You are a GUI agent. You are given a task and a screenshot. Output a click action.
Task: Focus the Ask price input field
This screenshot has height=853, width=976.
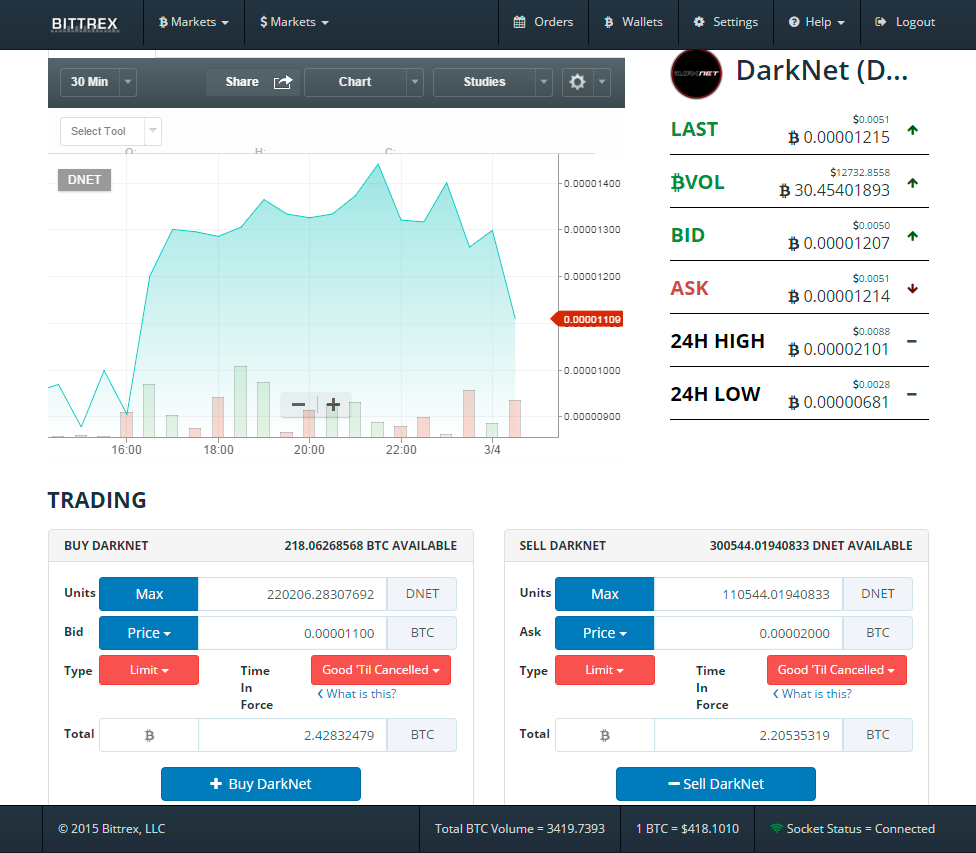tap(748, 633)
